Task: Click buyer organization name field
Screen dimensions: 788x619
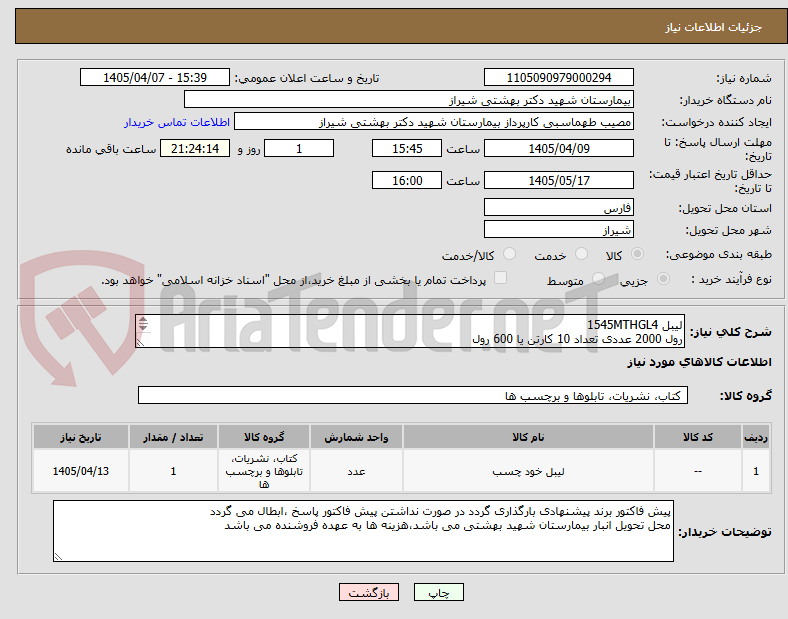Action: tap(409, 99)
